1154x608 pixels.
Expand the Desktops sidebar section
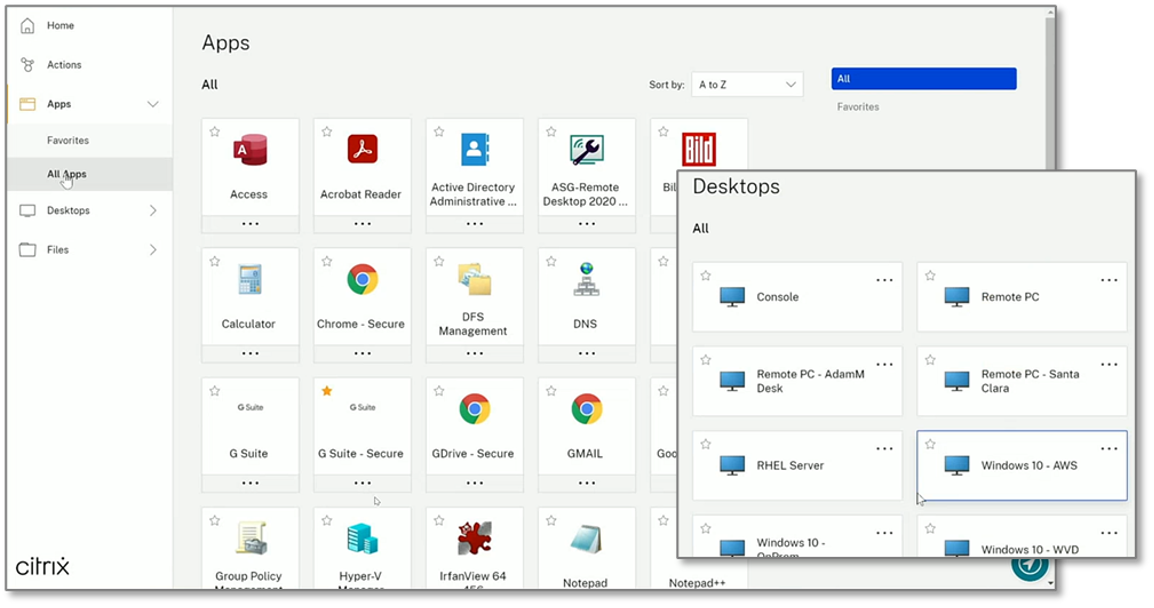click(x=153, y=211)
